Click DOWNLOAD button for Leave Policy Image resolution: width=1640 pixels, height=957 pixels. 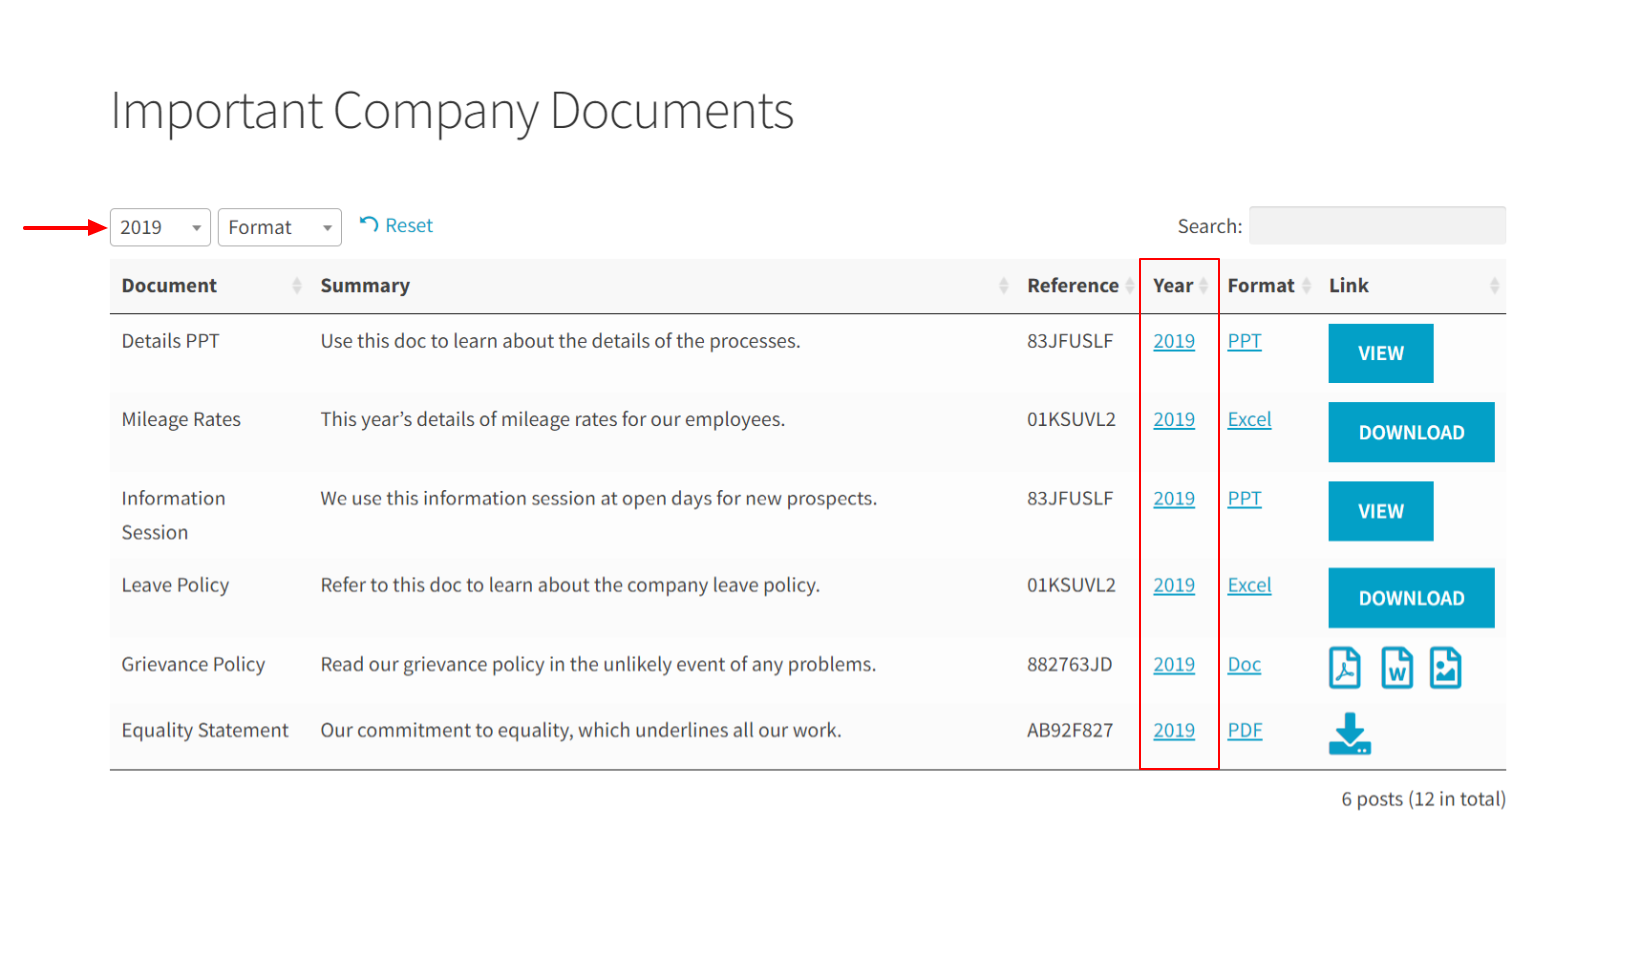(1411, 598)
